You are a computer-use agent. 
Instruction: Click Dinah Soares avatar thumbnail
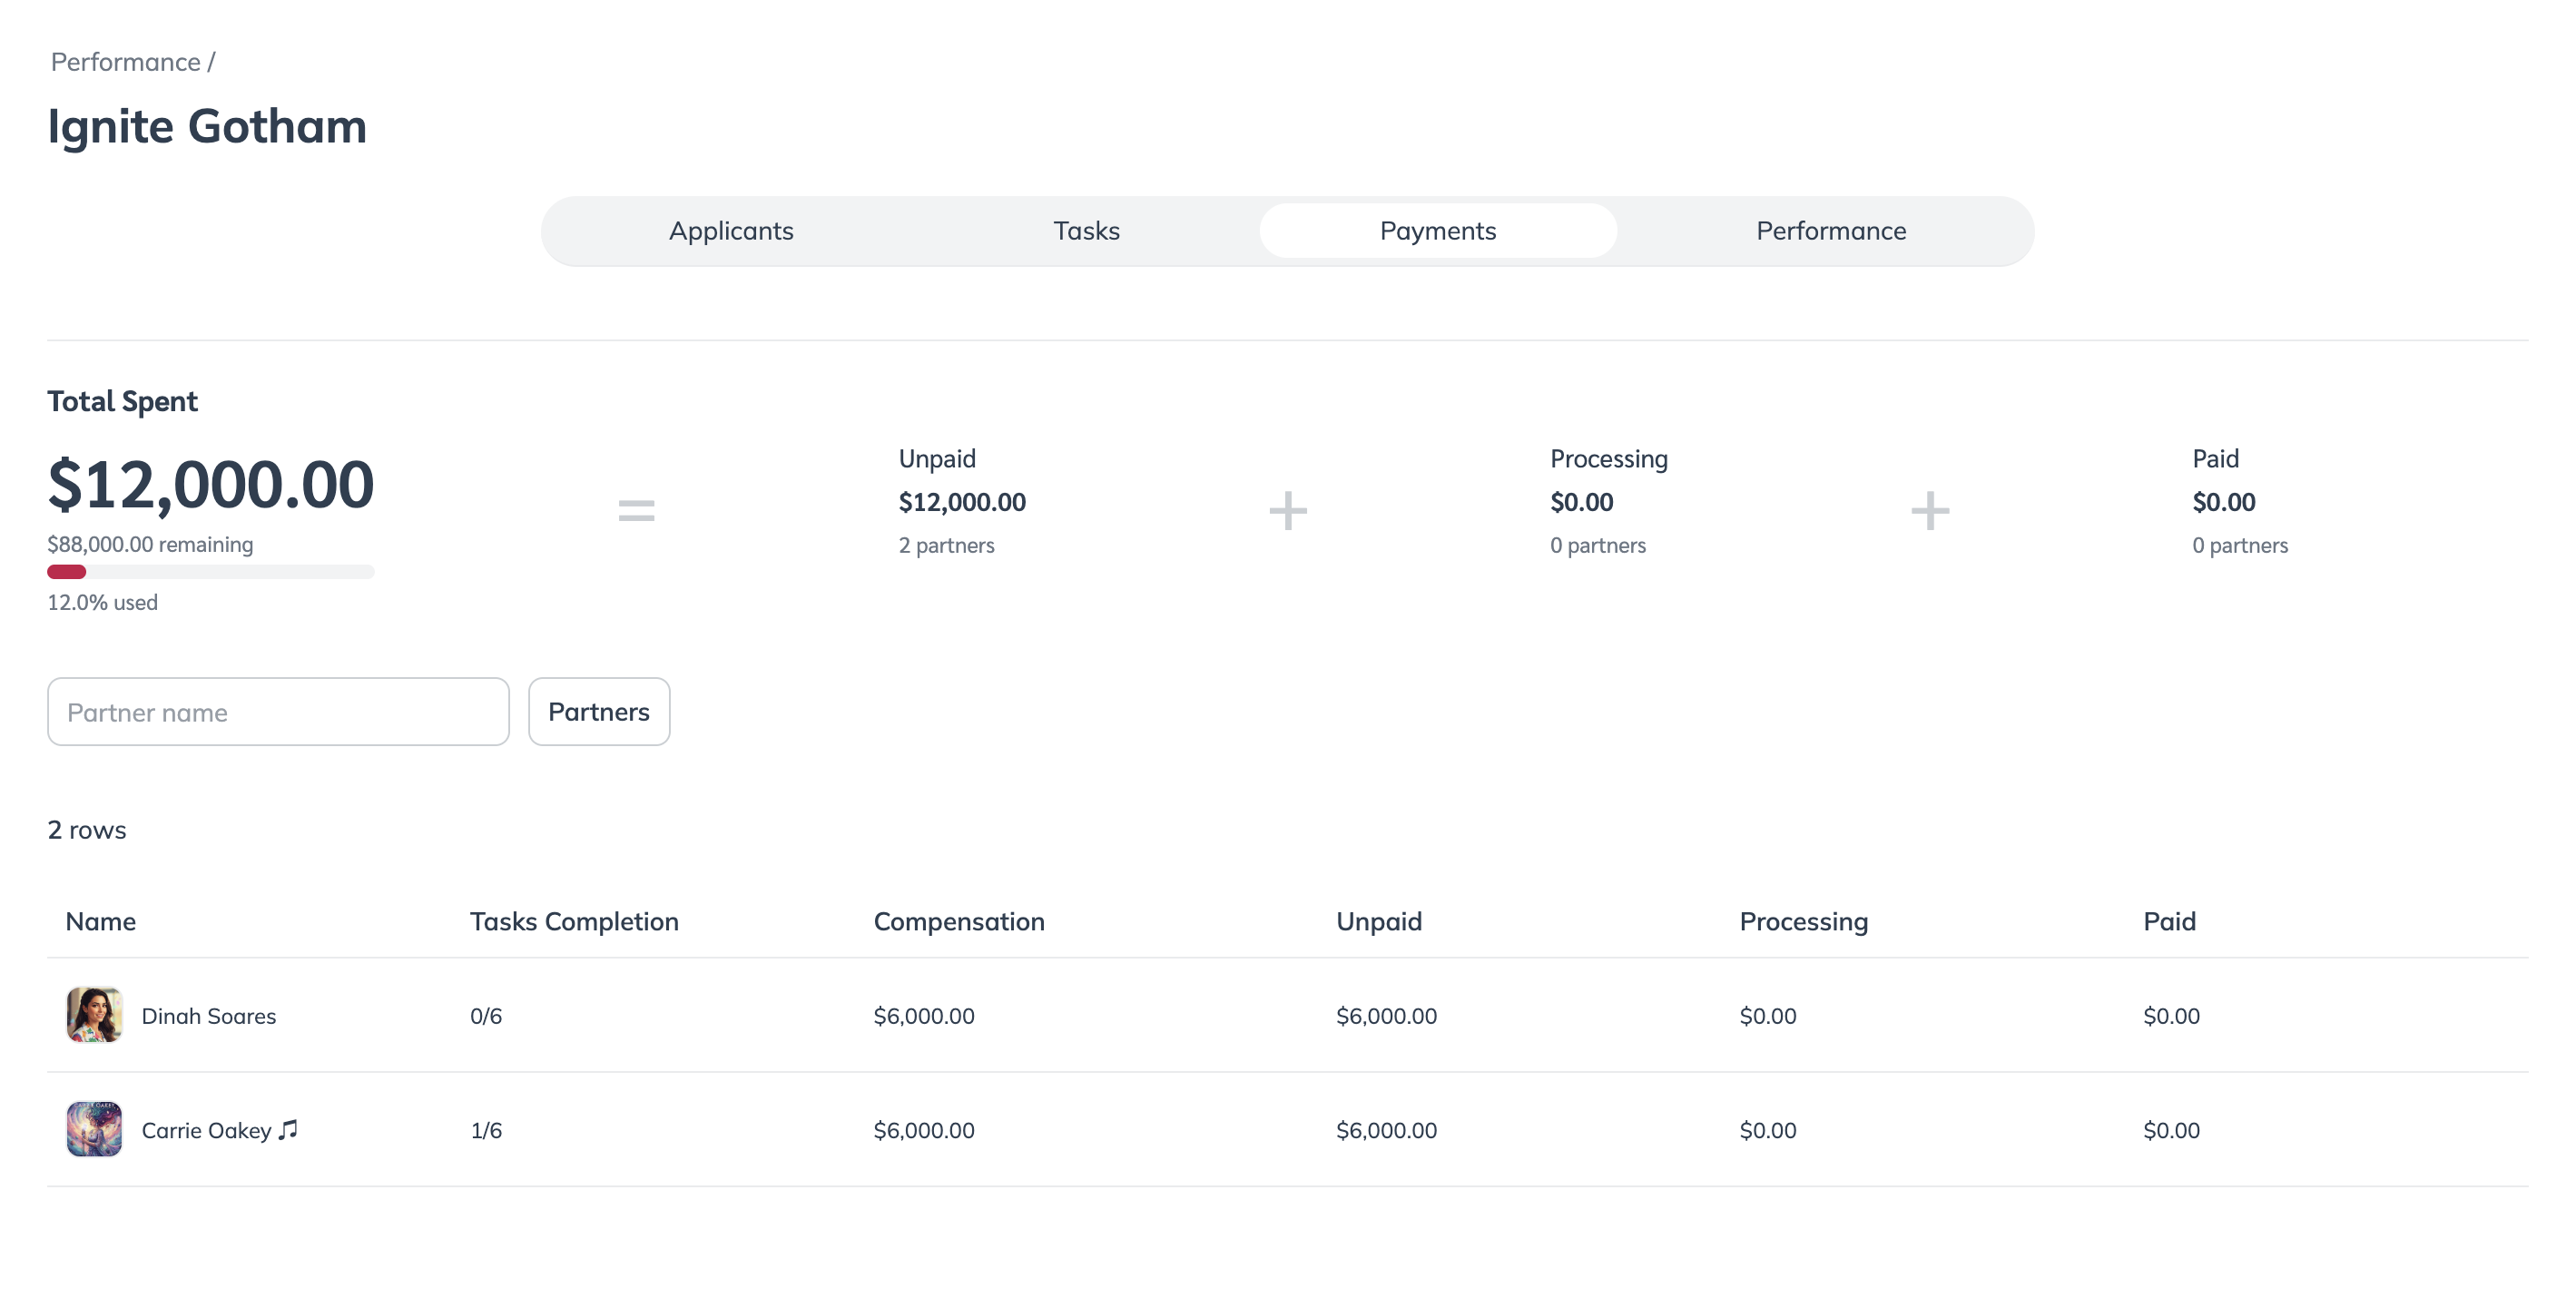click(x=94, y=1014)
